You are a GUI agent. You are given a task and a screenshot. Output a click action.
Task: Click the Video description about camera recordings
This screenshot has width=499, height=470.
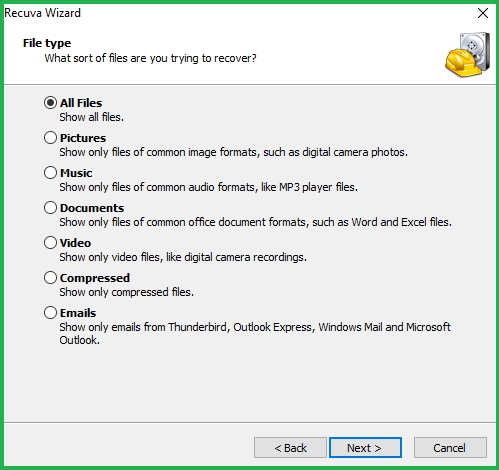coord(183,257)
